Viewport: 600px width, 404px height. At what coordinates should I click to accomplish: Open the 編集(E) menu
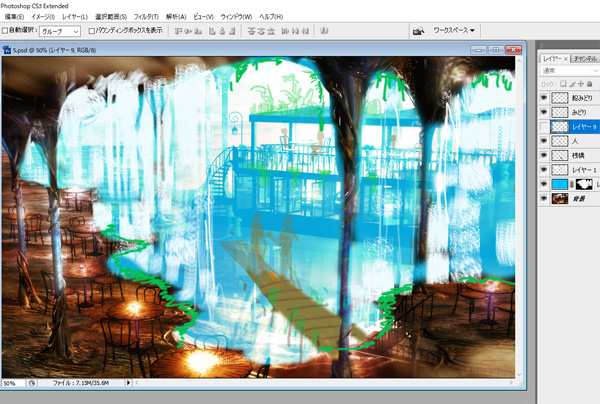click(15, 17)
